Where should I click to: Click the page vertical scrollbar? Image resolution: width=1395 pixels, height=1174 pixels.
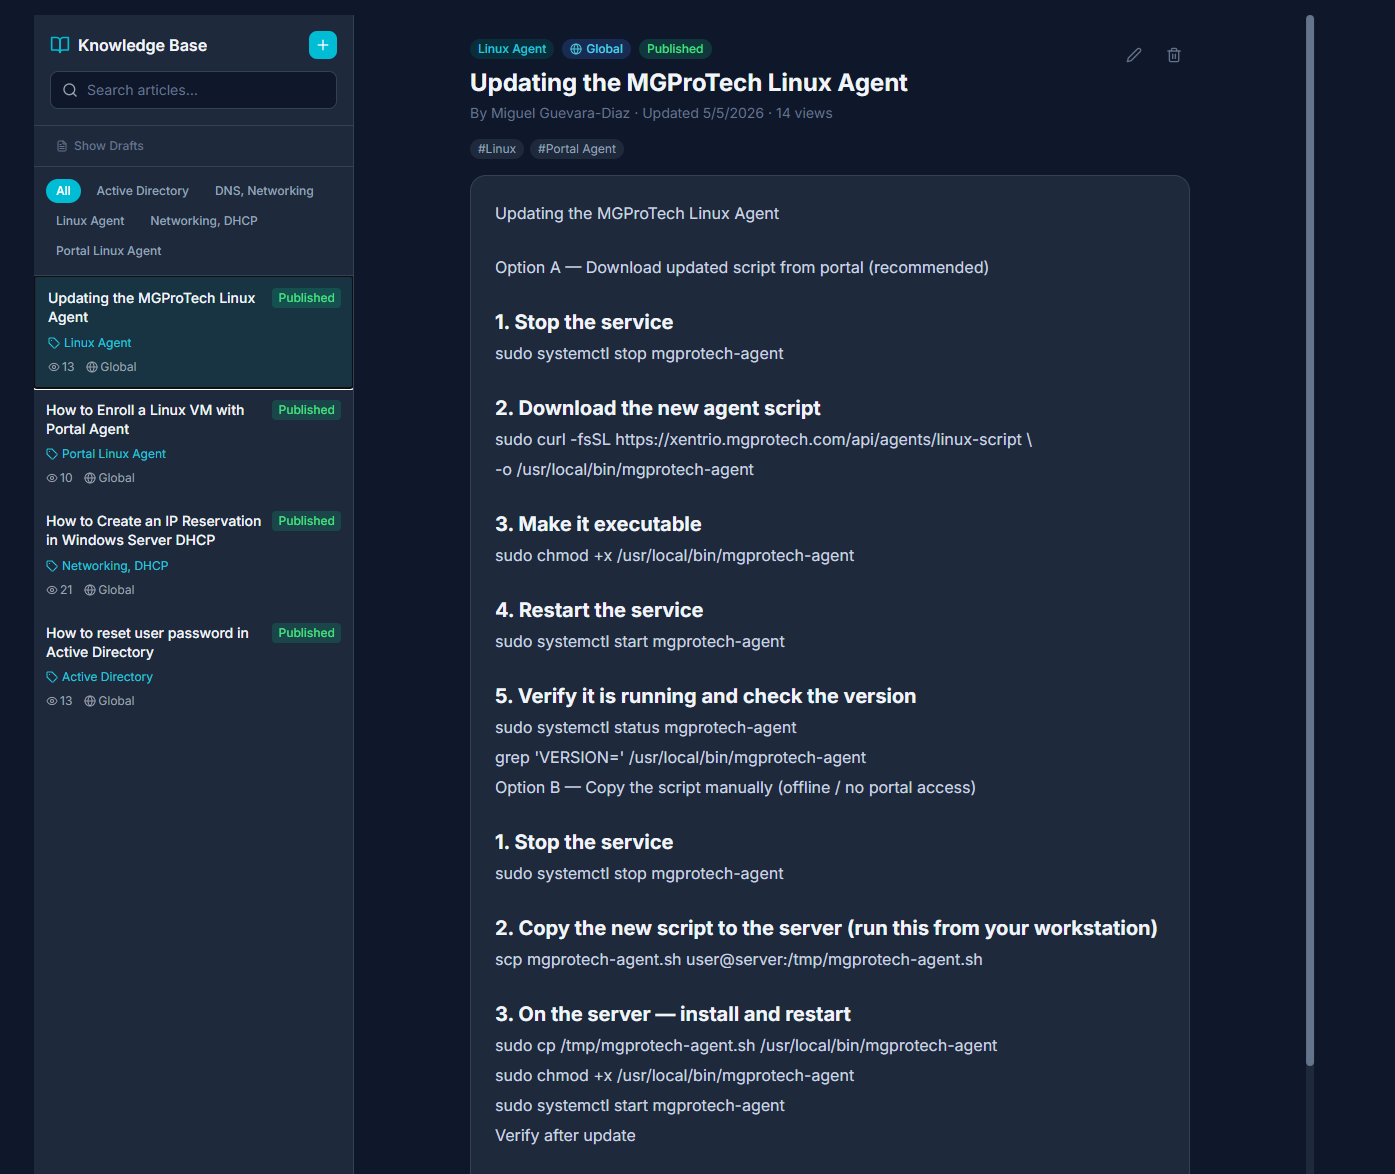1310,540
